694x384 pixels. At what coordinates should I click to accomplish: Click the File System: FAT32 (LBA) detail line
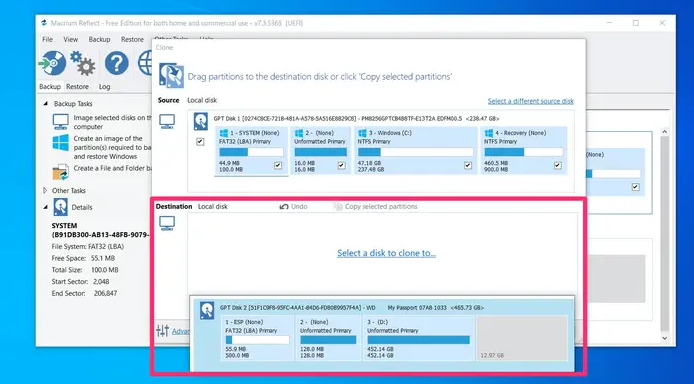(88, 246)
